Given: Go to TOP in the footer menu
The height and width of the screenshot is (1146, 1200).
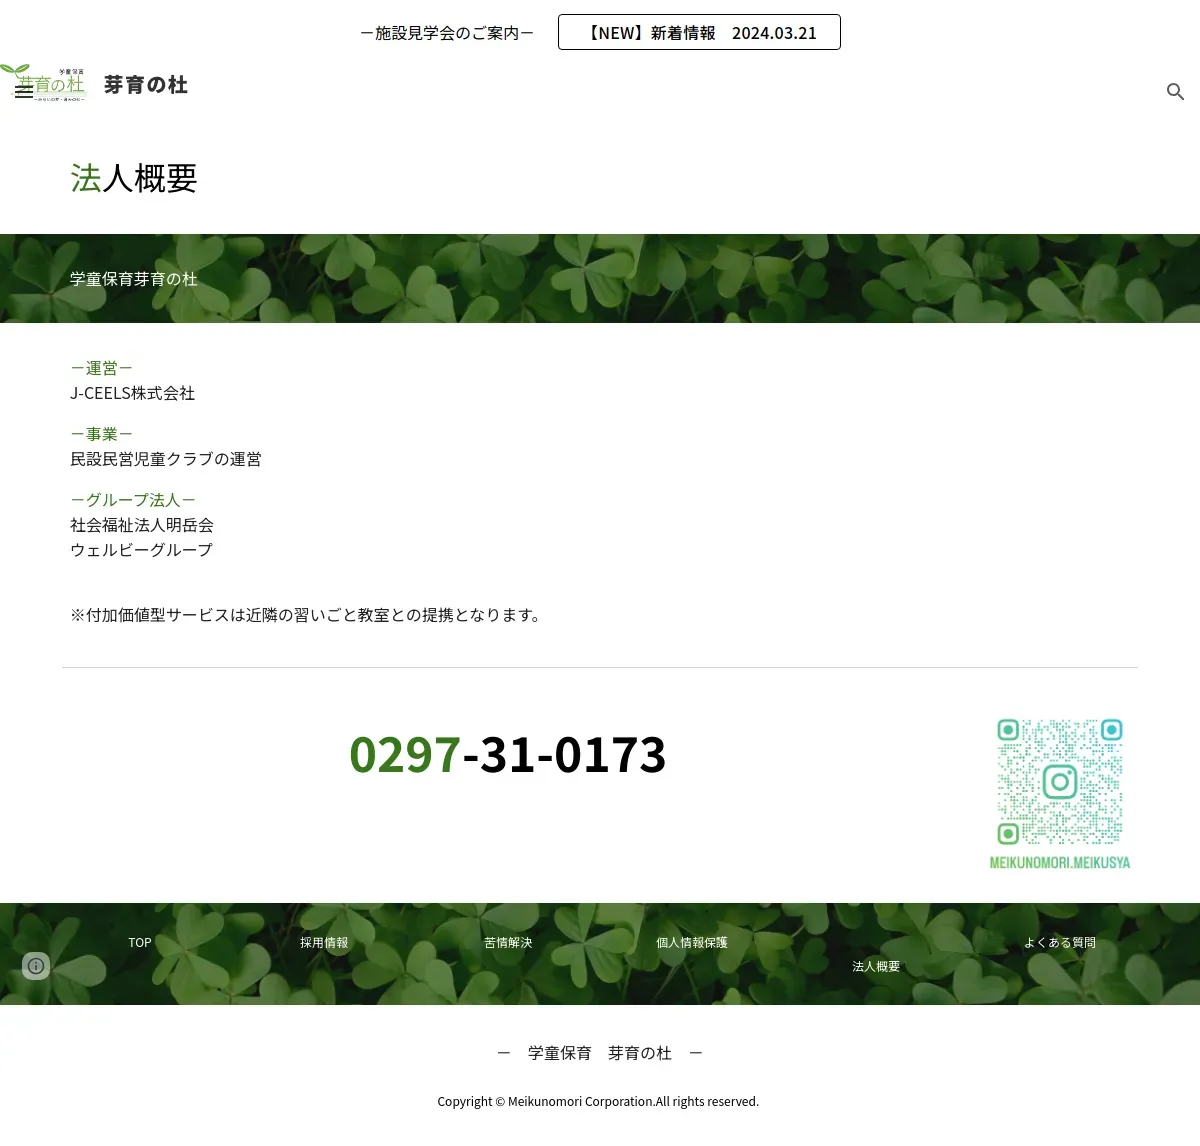Looking at the screenshot, I should 140,942.
